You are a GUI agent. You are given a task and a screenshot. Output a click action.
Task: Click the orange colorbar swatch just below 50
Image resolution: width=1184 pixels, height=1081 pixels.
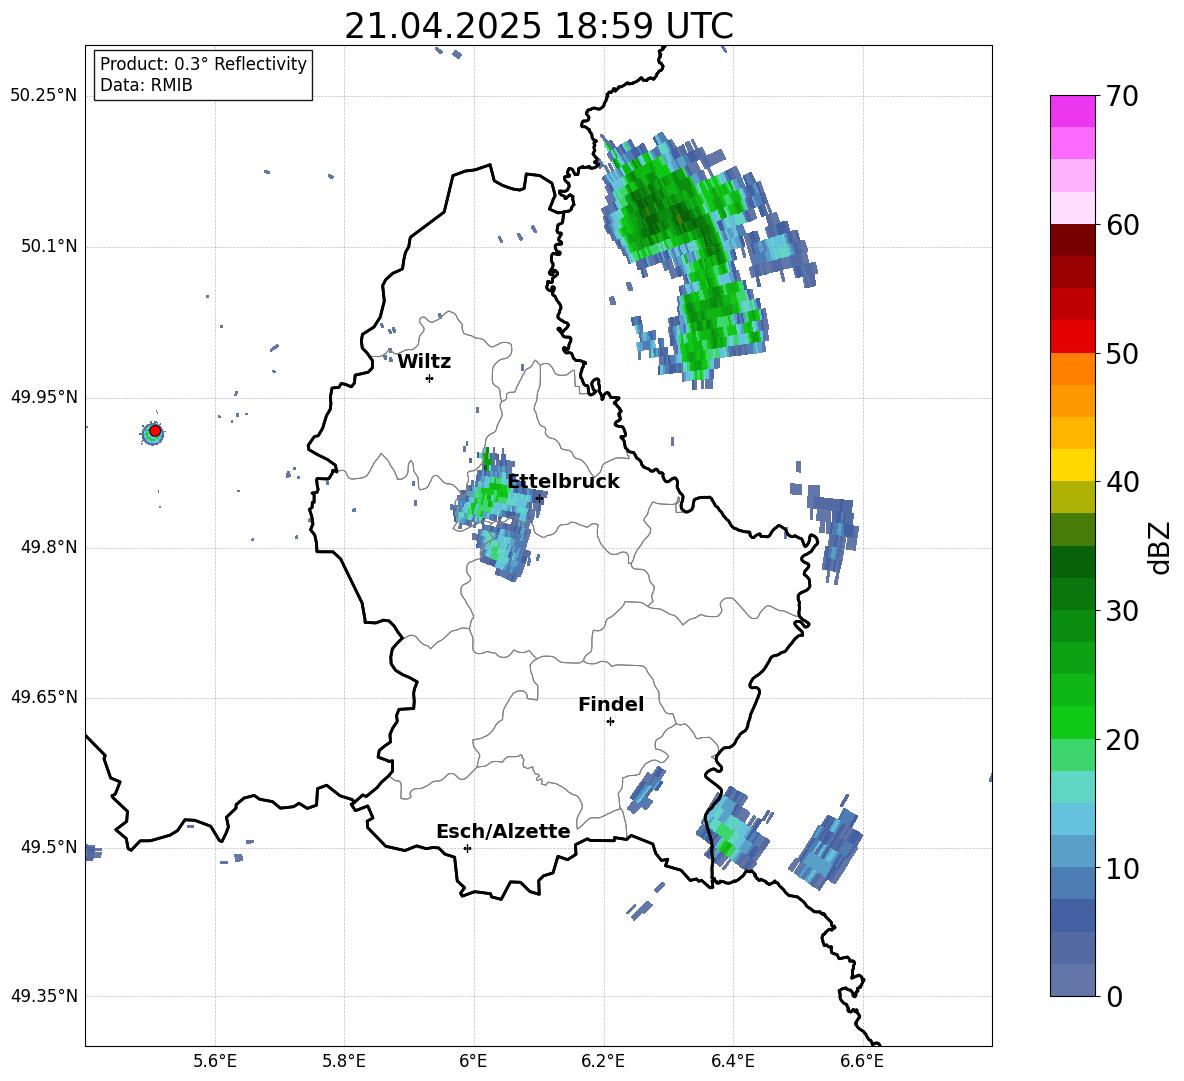click(1073, 369)
